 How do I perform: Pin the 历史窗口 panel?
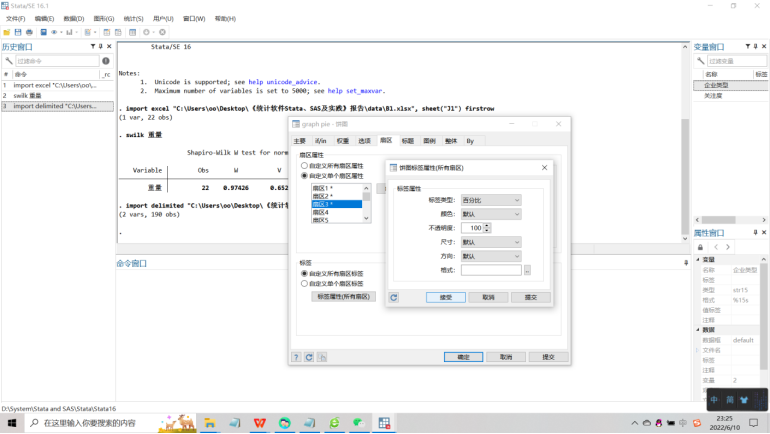pos(101,46)
